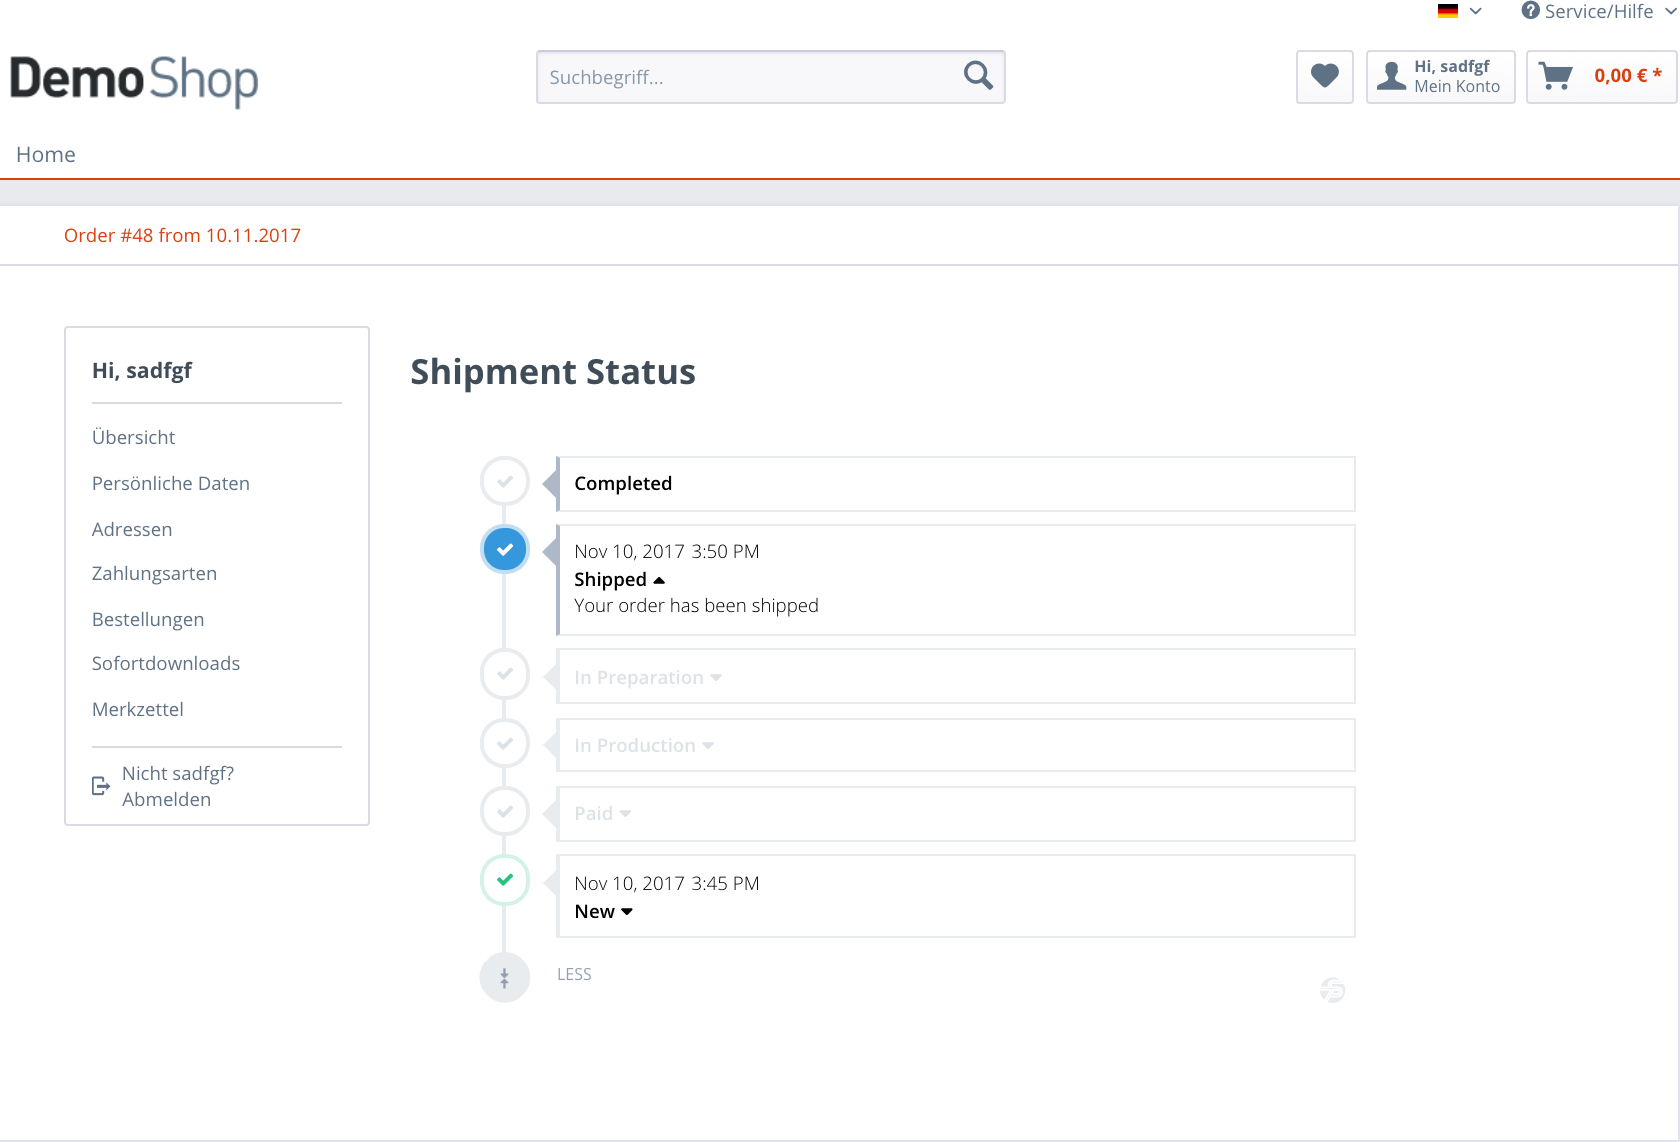Image resolution: width=1680 pixels, height=1142 pixels.
Task: Click Nicht sadfgf? Abmelden link
Action: click(x=178, y=786)
